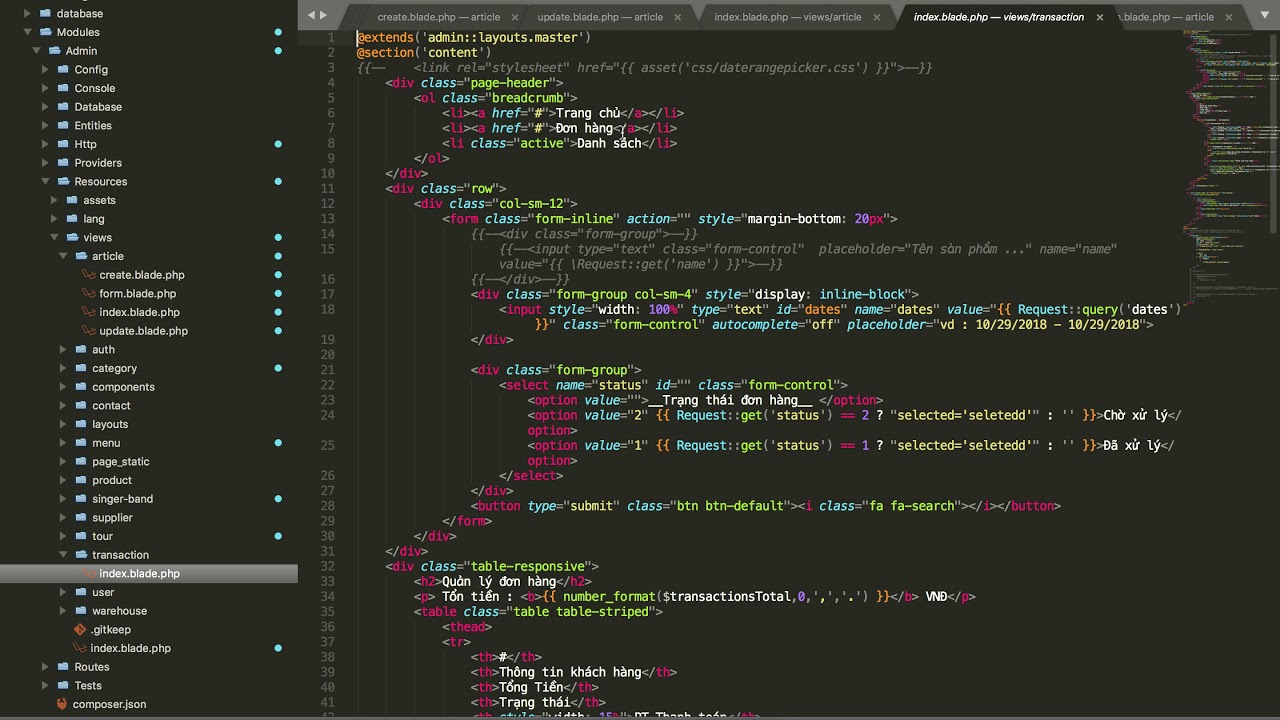Select index.blade.php — views/transaction tab
The width and height of the screenshot is (1280, 720).
coord(998,17)
